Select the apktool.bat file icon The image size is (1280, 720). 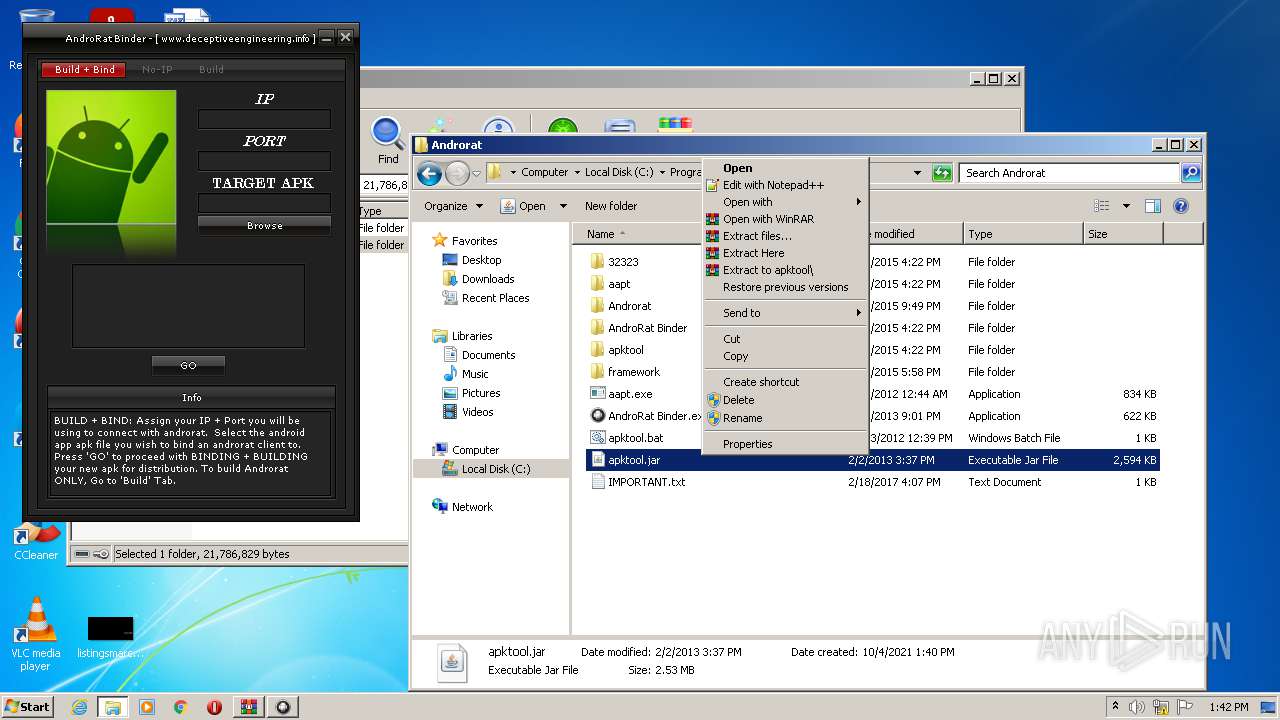[x=598, y=438]
